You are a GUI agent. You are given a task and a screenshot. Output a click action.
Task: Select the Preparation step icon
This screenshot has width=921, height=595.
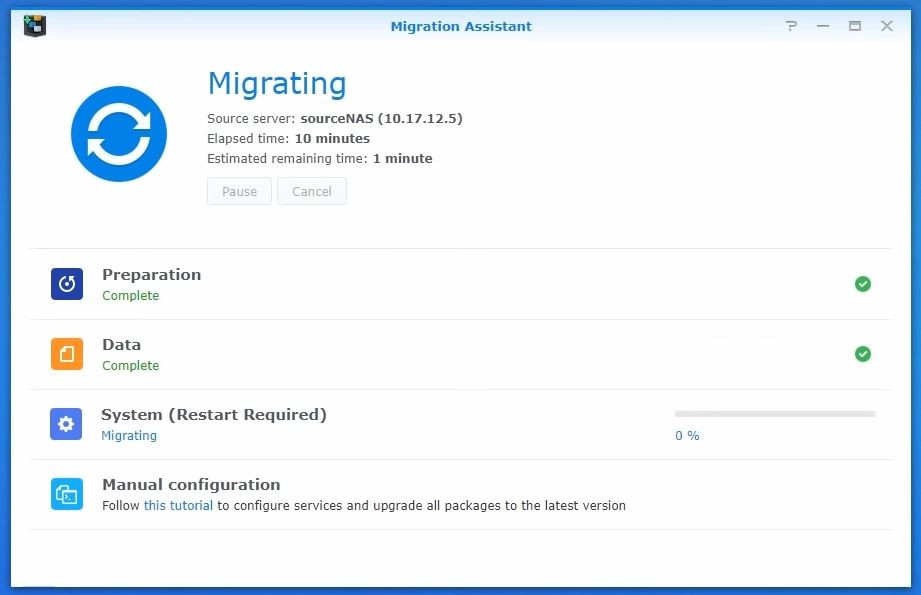click(65, 284)
